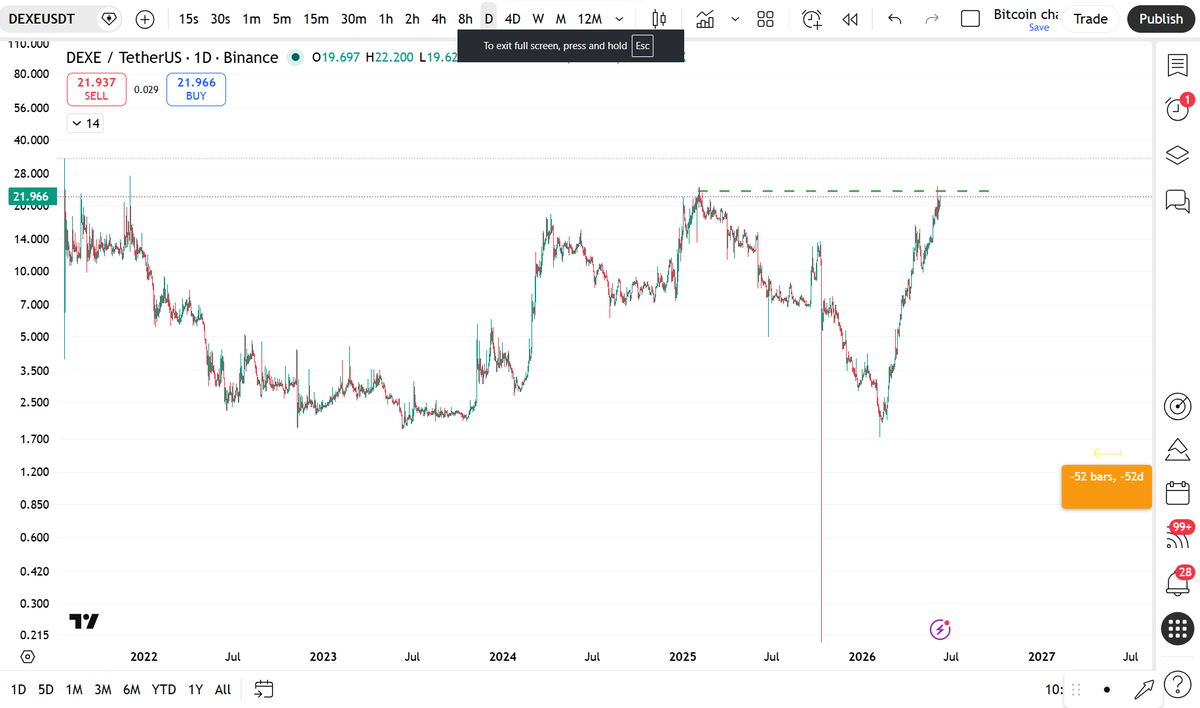Undo the last chart action
The width and height of the screenshot is (1200, 708).
(x=894, y=19)
